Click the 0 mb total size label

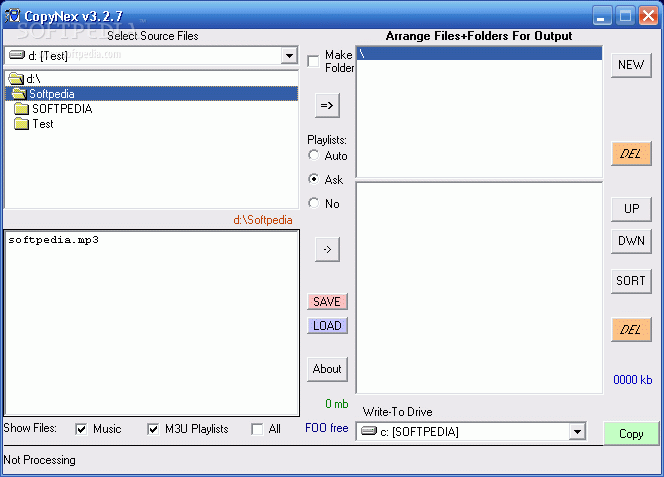click(x=337, y=404)
